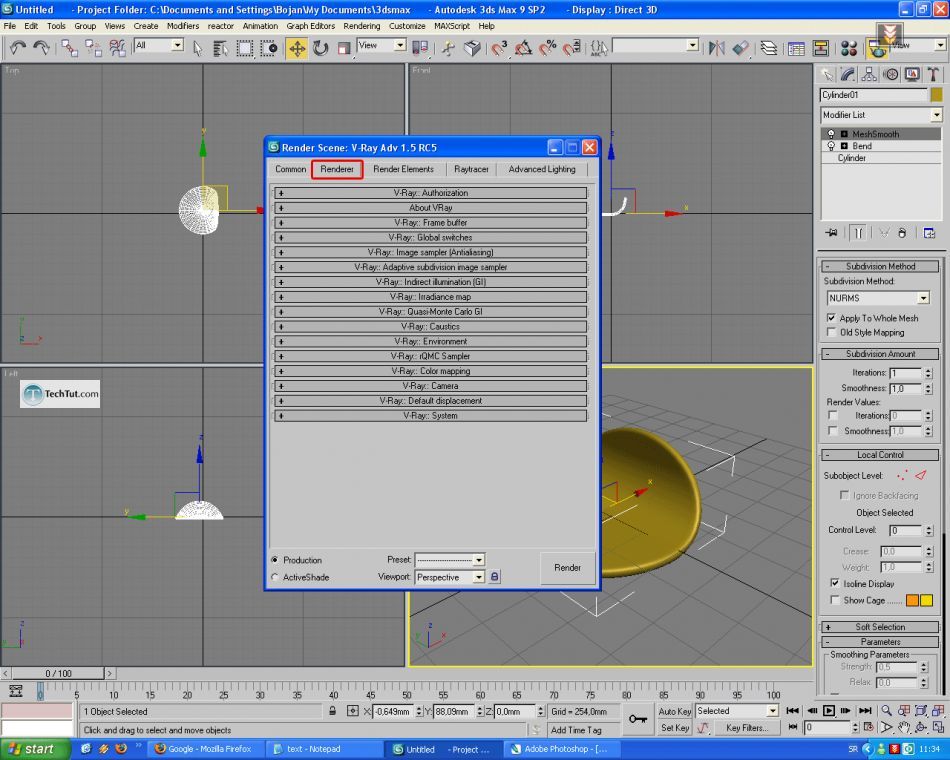Open the Viewport Perspective dropdown
Image resolution: width=950 pixels, height=760 pixels.
479,577
